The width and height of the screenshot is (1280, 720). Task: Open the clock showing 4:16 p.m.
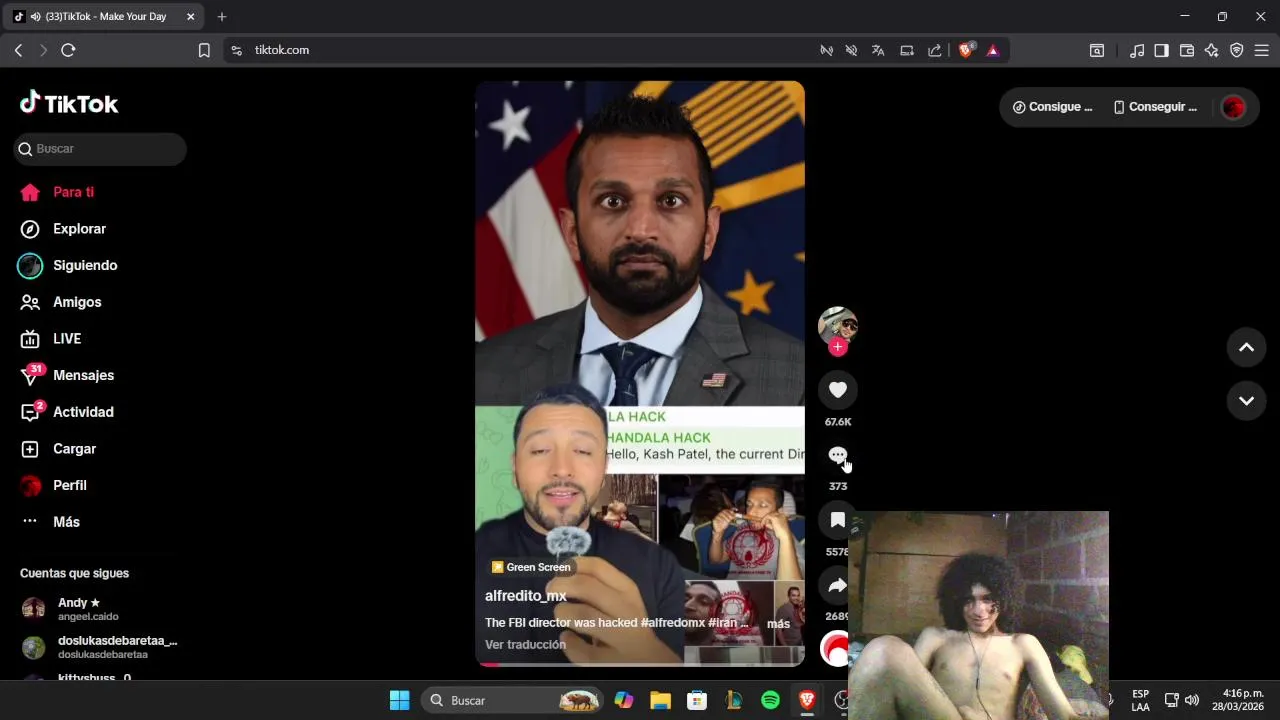pyautogui.click(x=1237, y=700)
